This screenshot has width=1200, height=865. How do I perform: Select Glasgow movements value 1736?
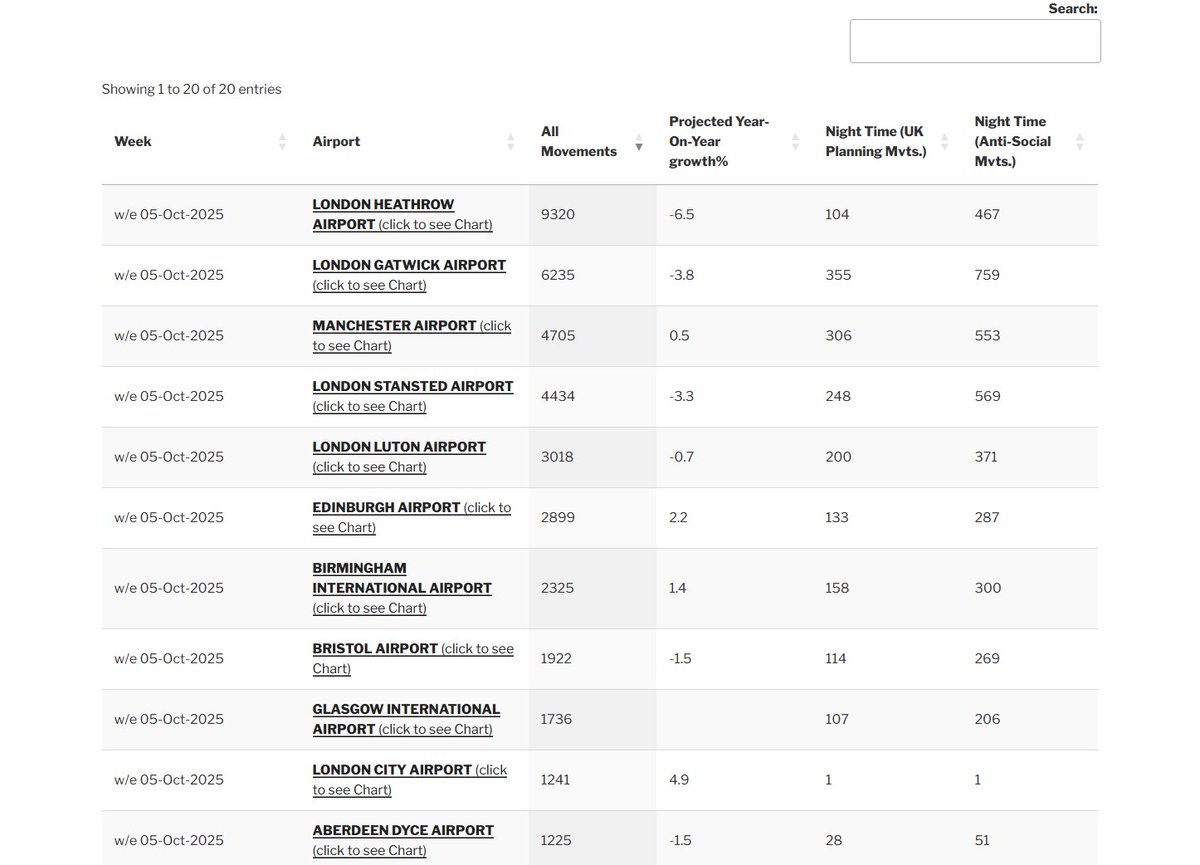pyautogui.click(x=557, y=719)
